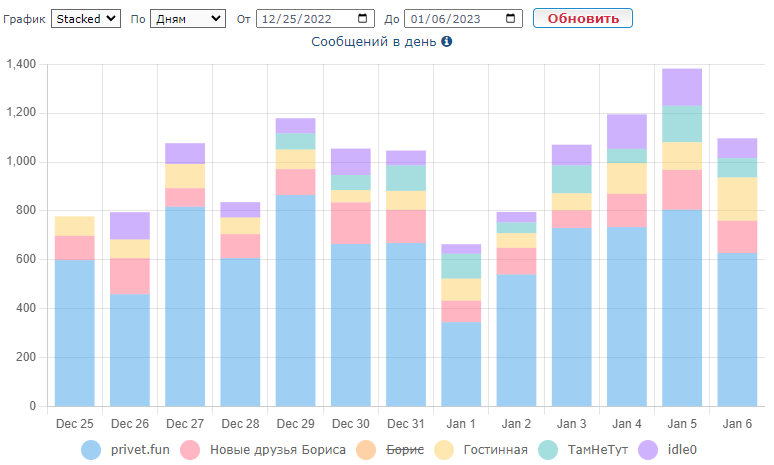Toggle Гостинная series legend swatch
This screenshot has height=465, width=774.
[444, 450]
